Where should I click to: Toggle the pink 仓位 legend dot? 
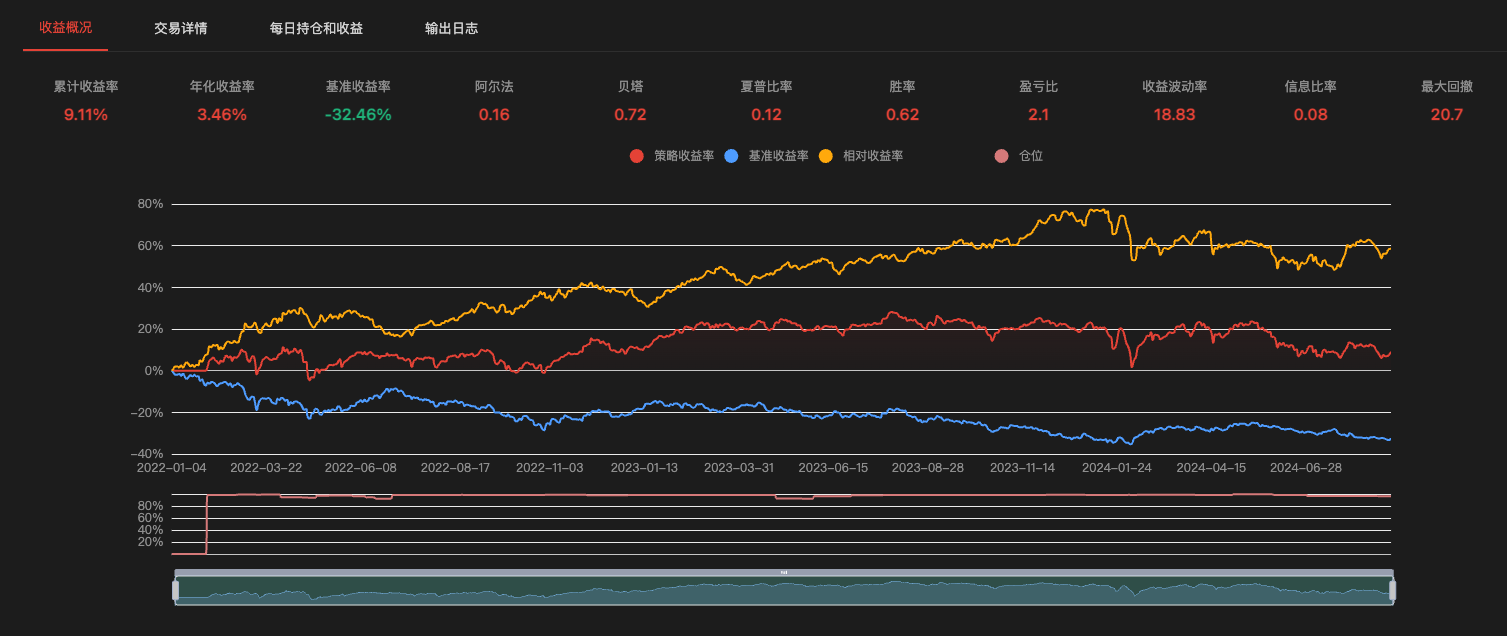[1001, 156]
